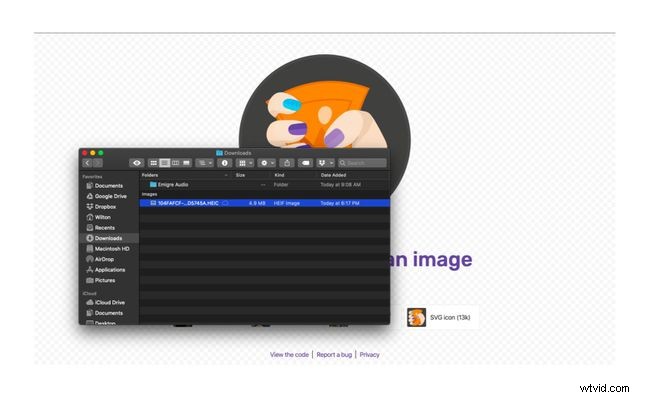Select the Emigre Audio folder

click(169, 184)
